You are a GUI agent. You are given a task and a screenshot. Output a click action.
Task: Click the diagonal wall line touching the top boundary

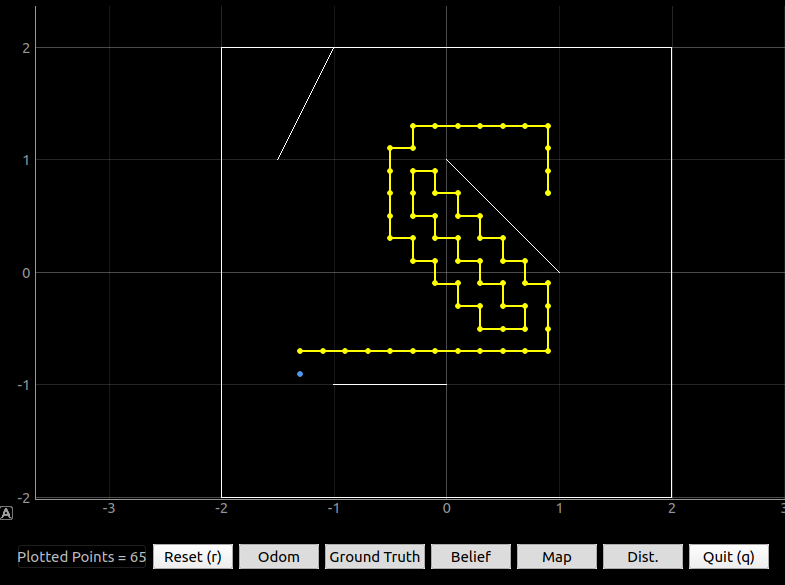click(305, 104)
